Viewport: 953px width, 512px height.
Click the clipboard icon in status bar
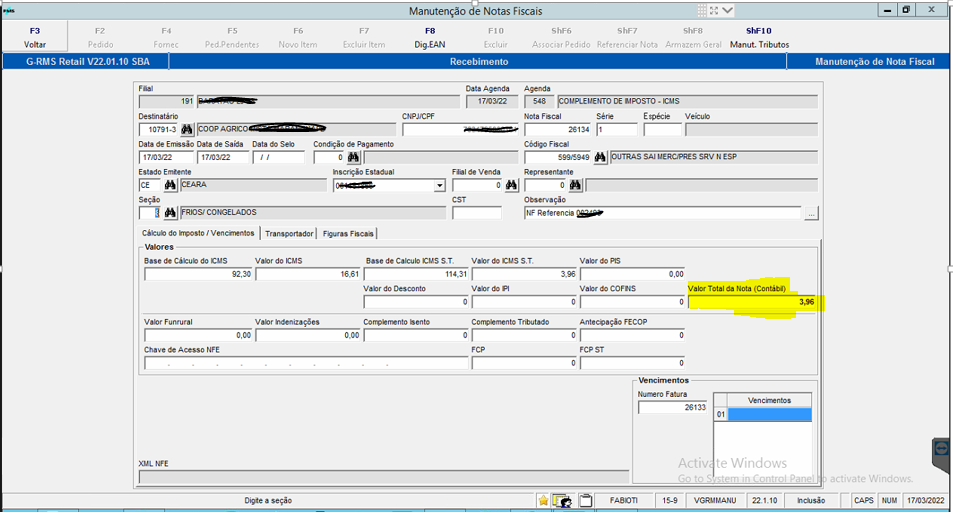tap(585, 500)
